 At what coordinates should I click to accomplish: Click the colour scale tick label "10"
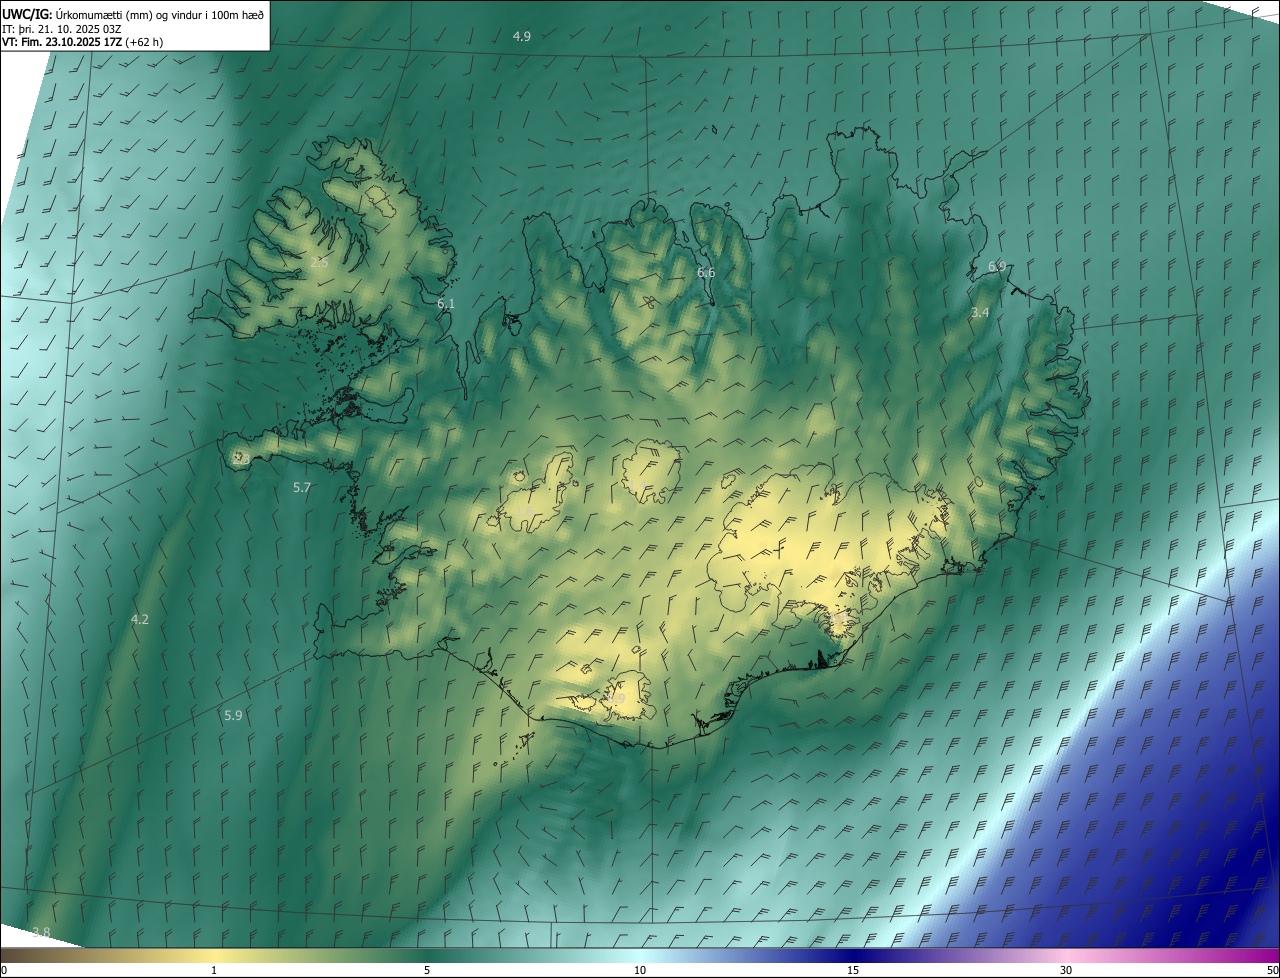(640, 970)
